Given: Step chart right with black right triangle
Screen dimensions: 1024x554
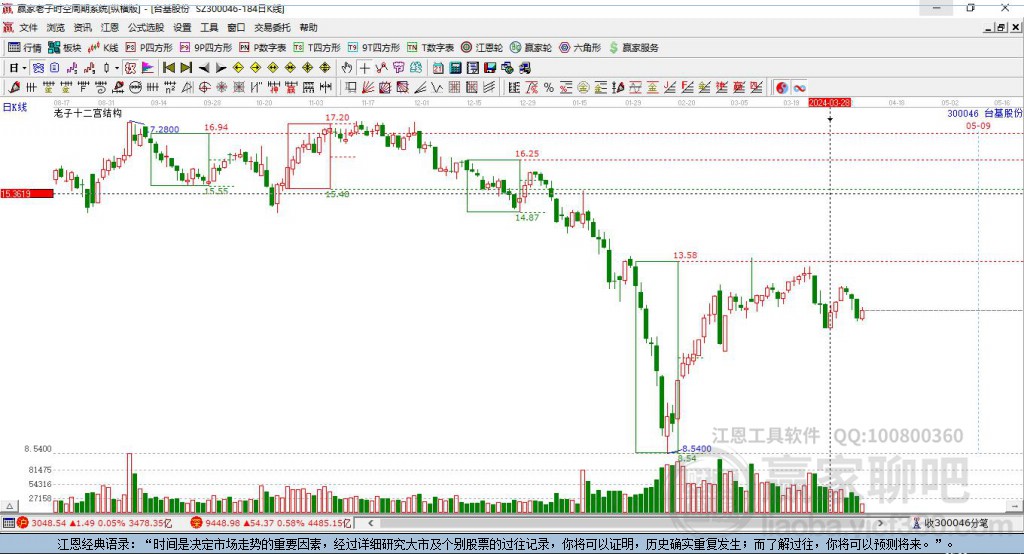Looking at the screenshot, I should point(221,68).
